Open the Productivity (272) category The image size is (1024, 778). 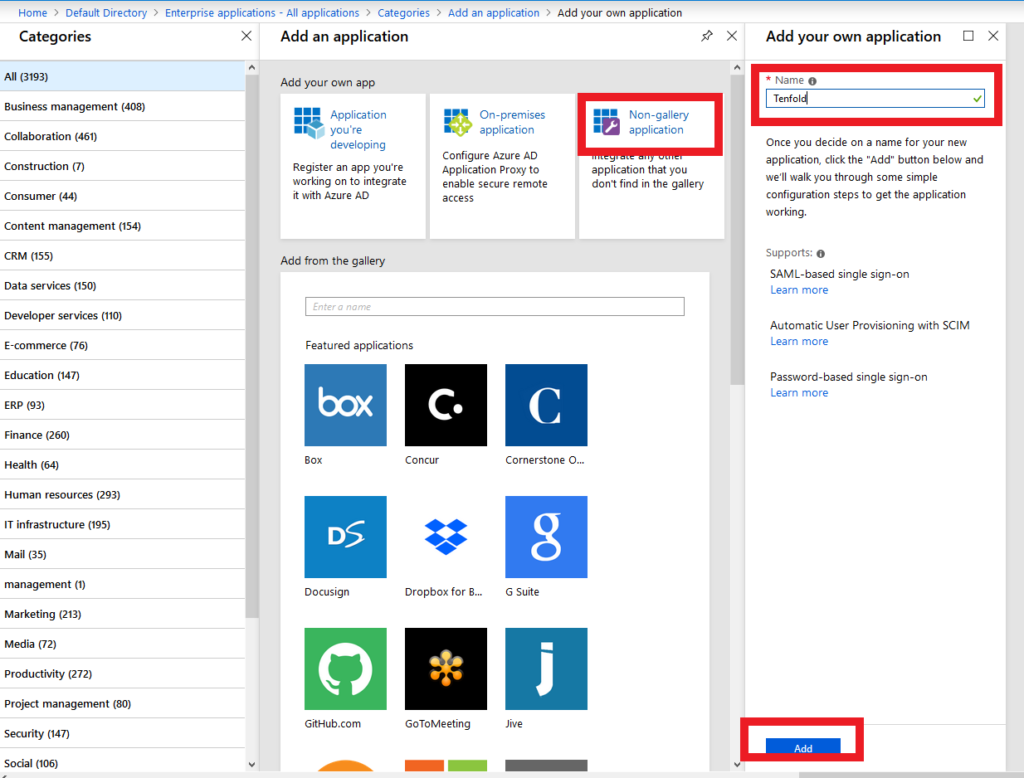122,673
